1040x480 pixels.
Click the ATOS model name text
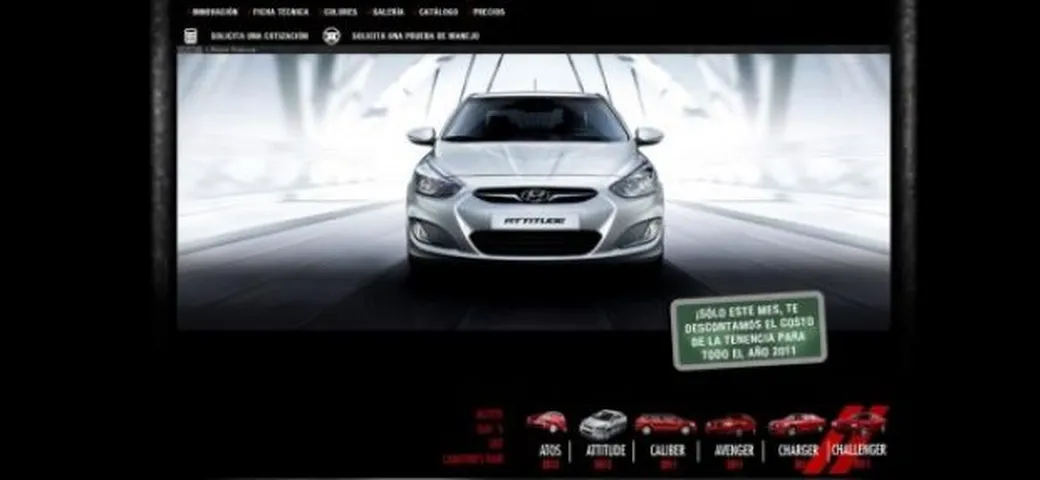coord(550,450)
